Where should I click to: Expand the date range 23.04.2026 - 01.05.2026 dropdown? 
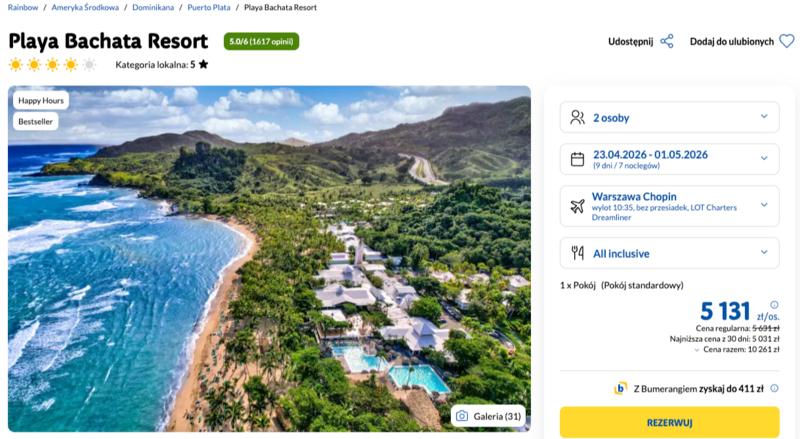click(669, 159)
